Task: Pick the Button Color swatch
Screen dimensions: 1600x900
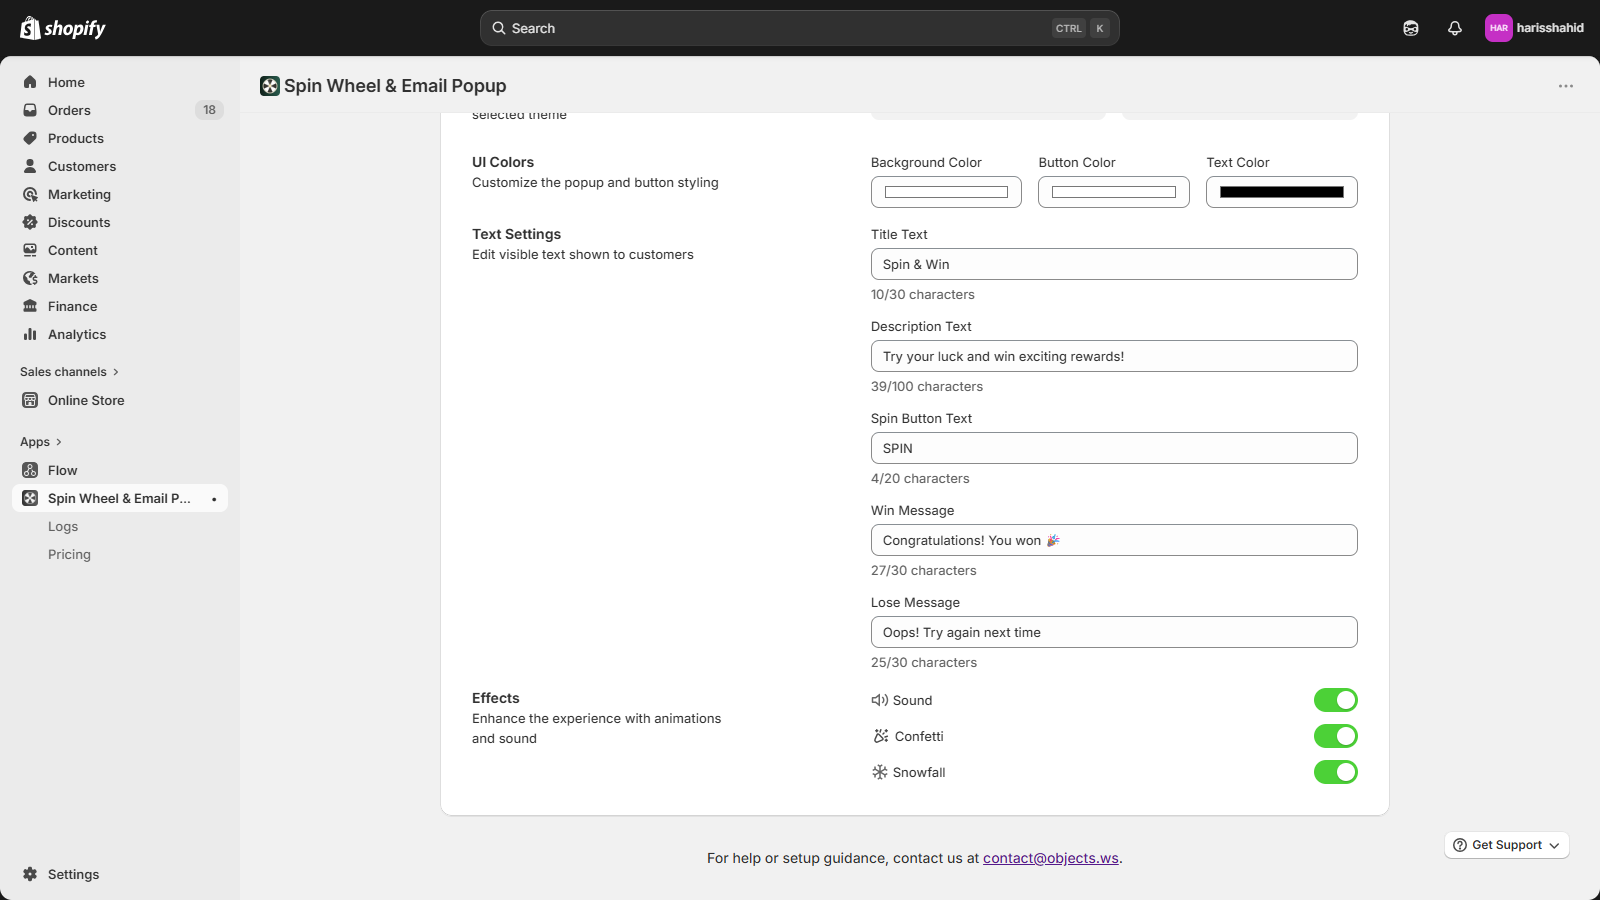Action: coord(1114,192)
